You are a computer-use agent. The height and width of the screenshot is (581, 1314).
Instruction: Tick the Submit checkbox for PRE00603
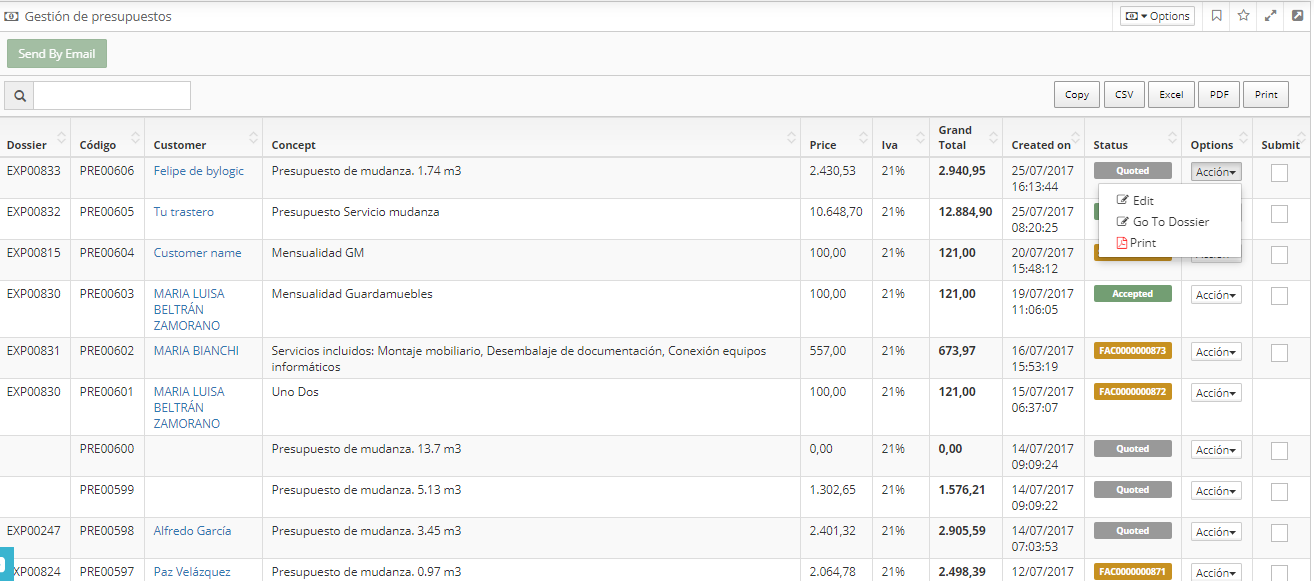coord(1279,296)
